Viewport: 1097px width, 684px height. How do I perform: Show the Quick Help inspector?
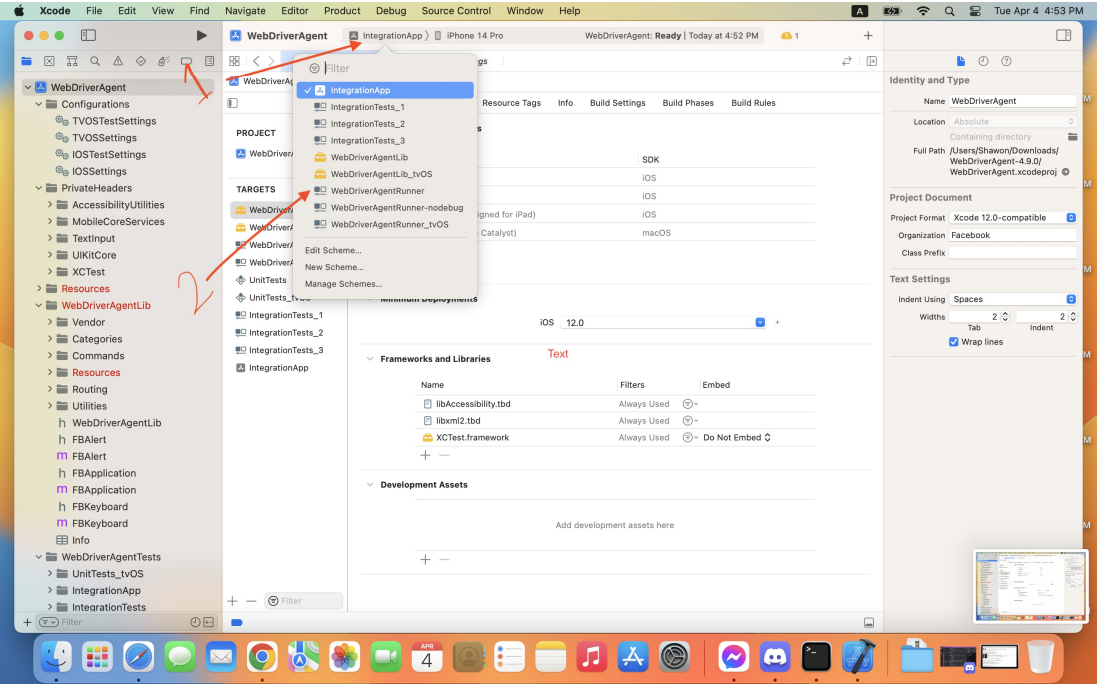tap(1006, 62)
